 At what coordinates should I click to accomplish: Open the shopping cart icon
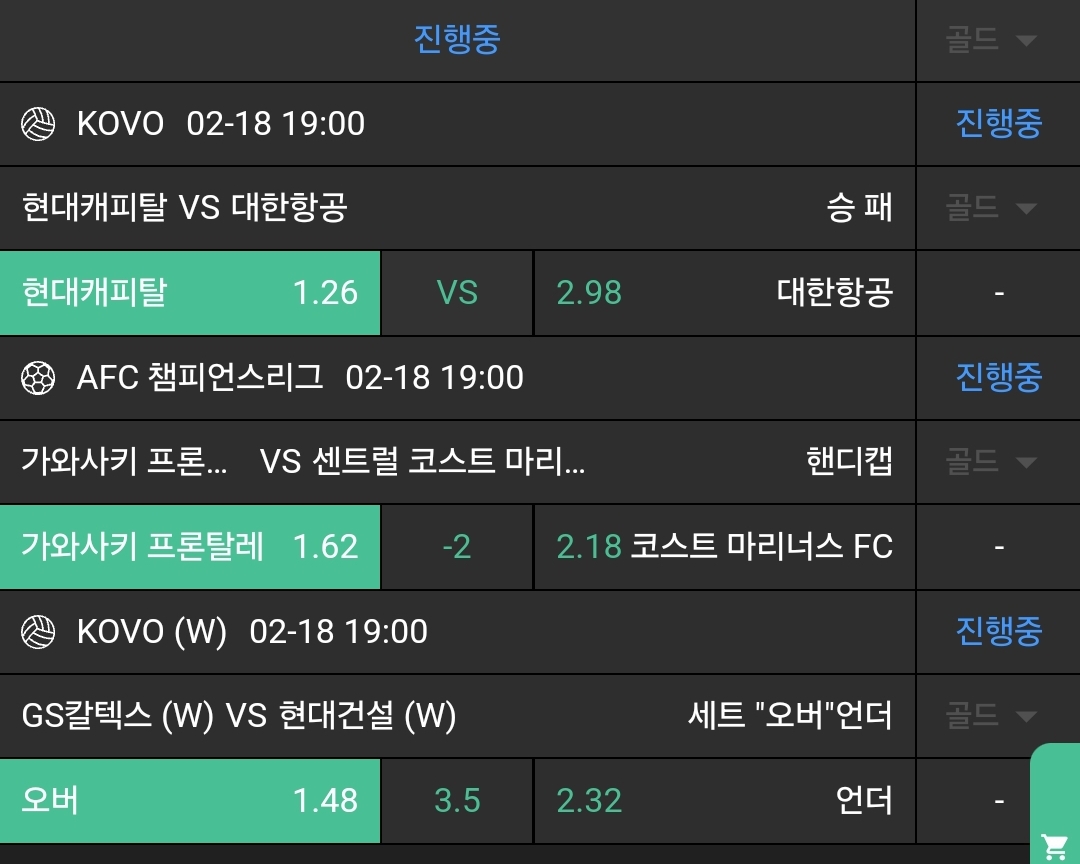(x=1054, y=846)
